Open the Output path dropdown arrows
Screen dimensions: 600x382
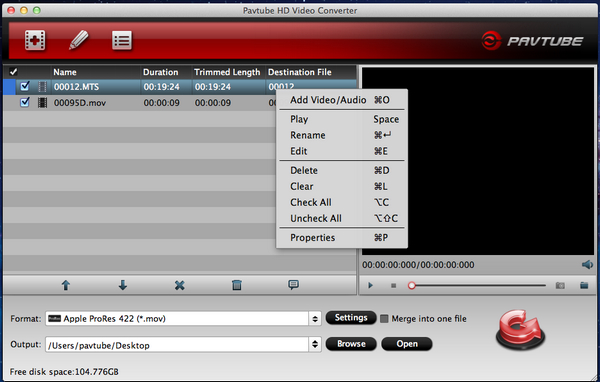pos(315,344)
